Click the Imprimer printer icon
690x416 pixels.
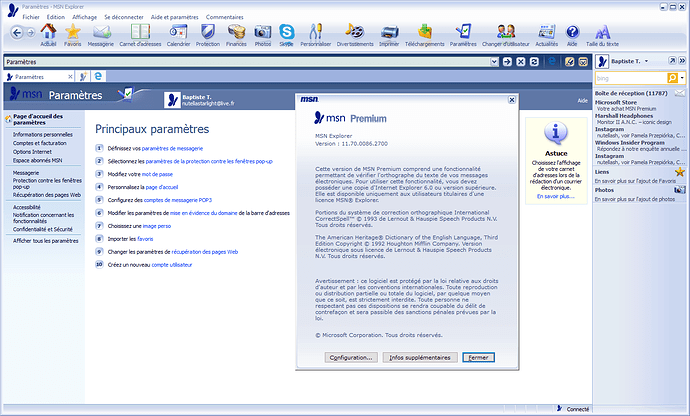click(x=389, y=34)
